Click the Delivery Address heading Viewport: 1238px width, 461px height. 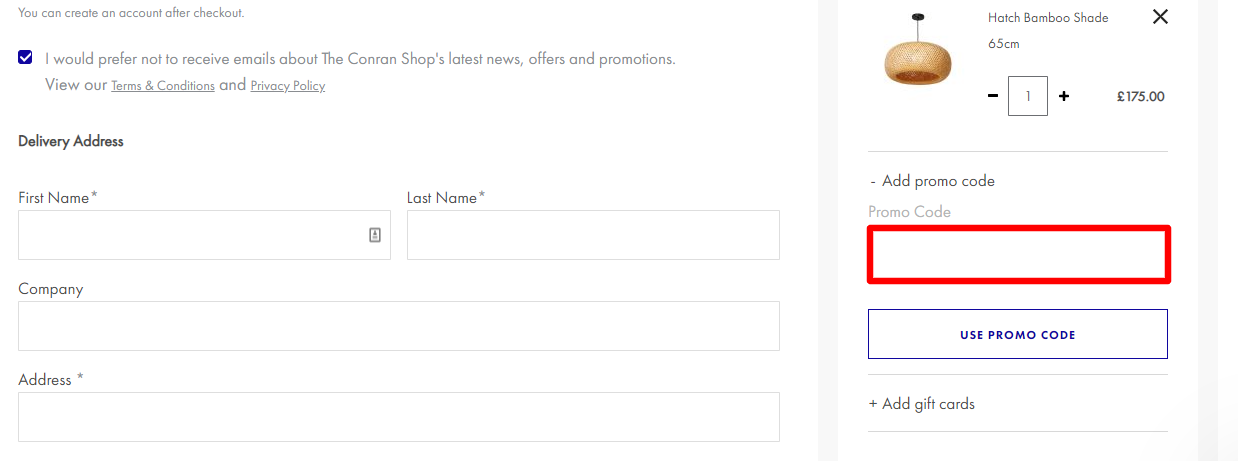(71, 141)
